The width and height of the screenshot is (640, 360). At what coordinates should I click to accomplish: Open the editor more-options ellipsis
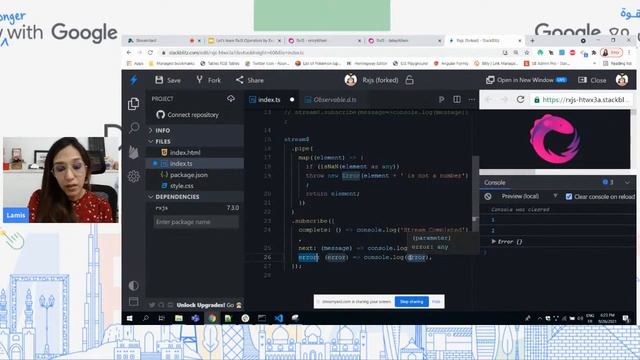pos(472,99)
